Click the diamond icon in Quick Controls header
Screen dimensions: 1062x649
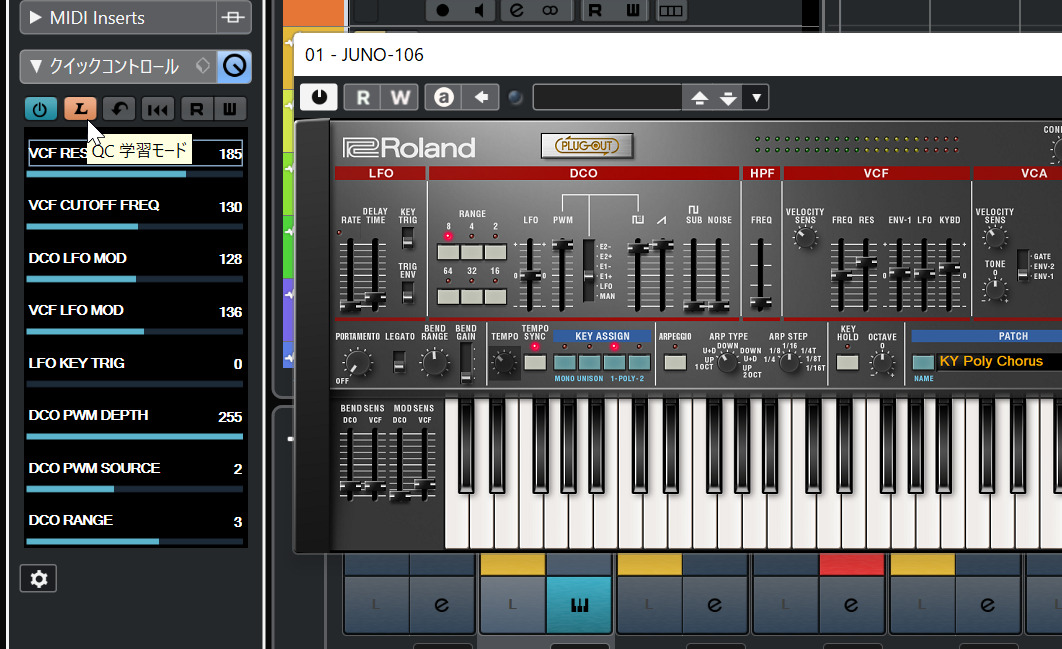click(203, 65)
